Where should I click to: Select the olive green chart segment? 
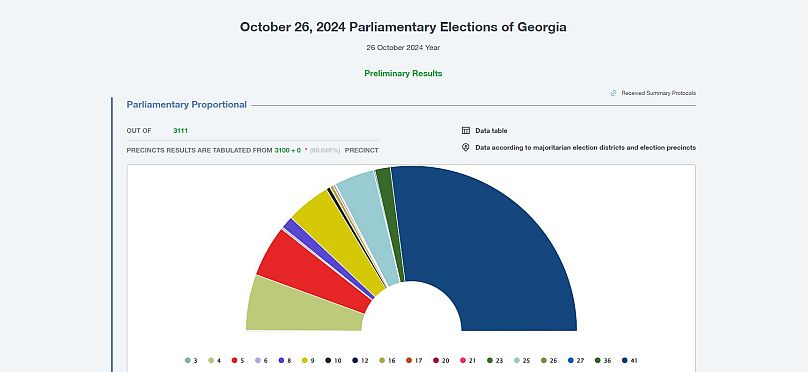click(x=304, y=307)
